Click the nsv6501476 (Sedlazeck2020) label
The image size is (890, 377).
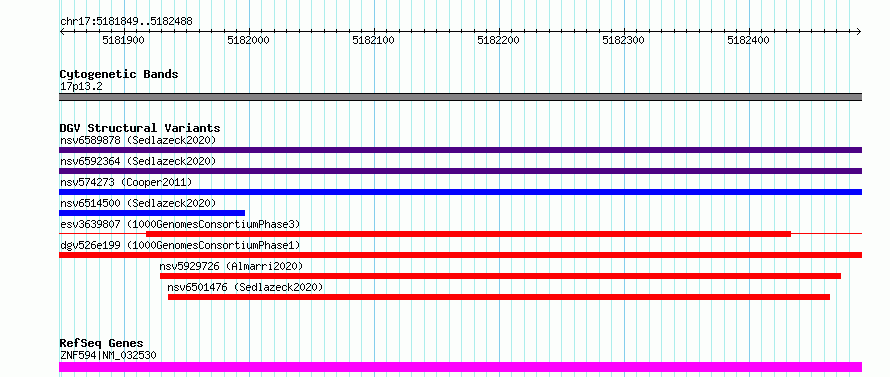(x=245, y=287)
